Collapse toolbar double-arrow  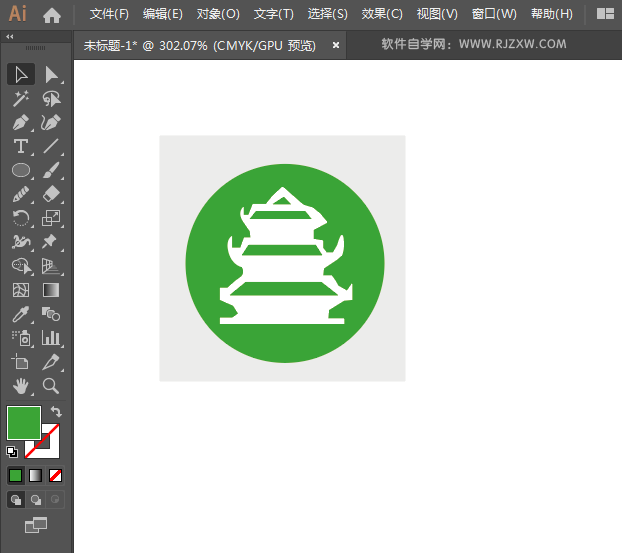coord(10,36)
